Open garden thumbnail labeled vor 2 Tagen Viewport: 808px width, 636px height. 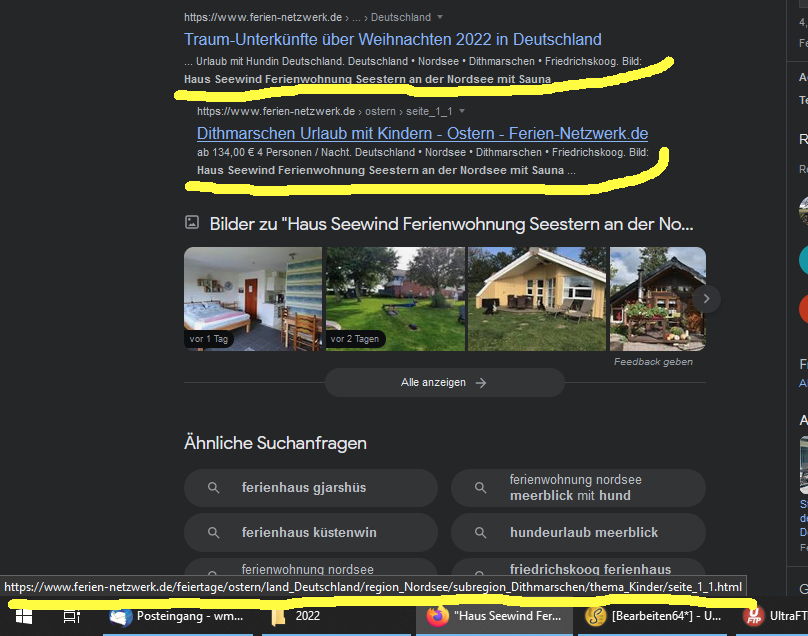[395, 299]
